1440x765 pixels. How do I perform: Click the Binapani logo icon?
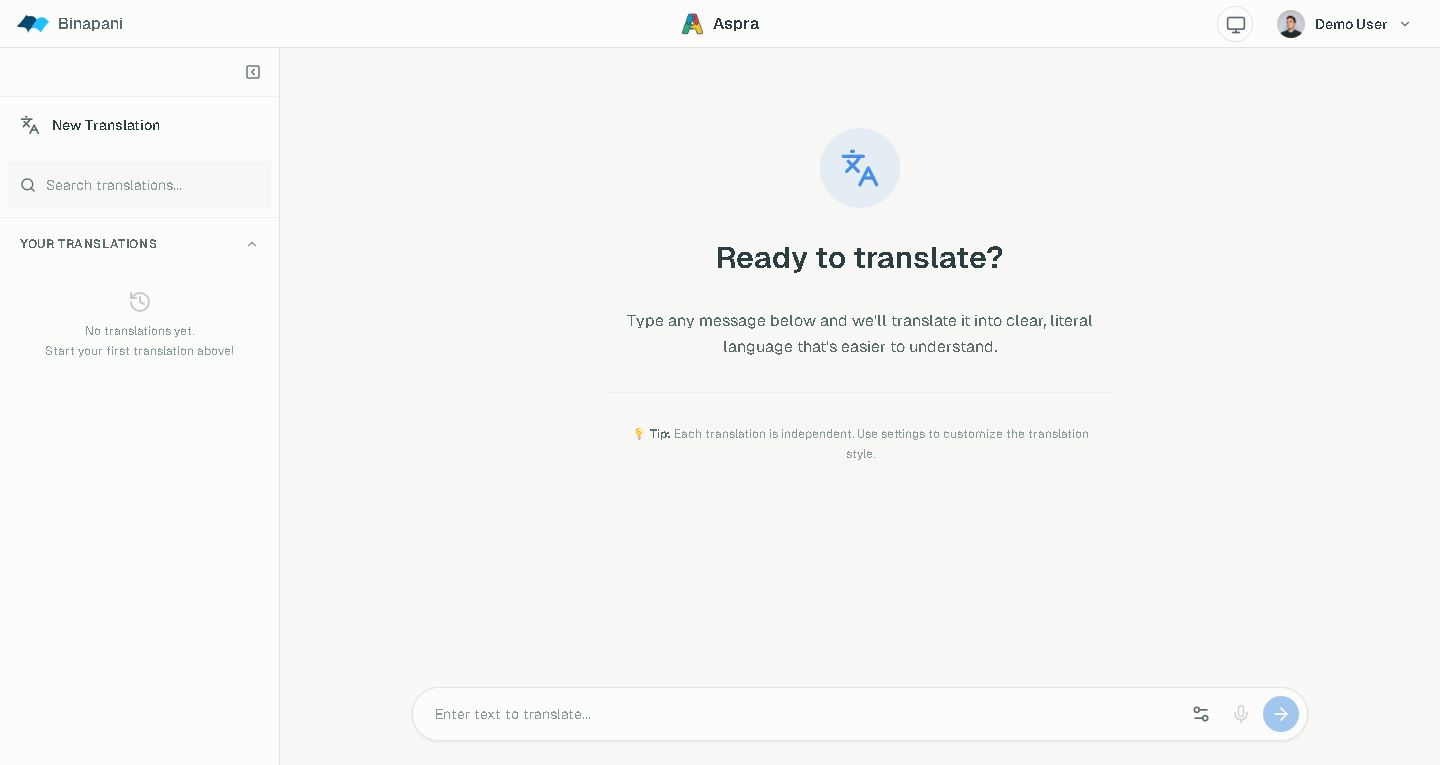tap(33, 24)
